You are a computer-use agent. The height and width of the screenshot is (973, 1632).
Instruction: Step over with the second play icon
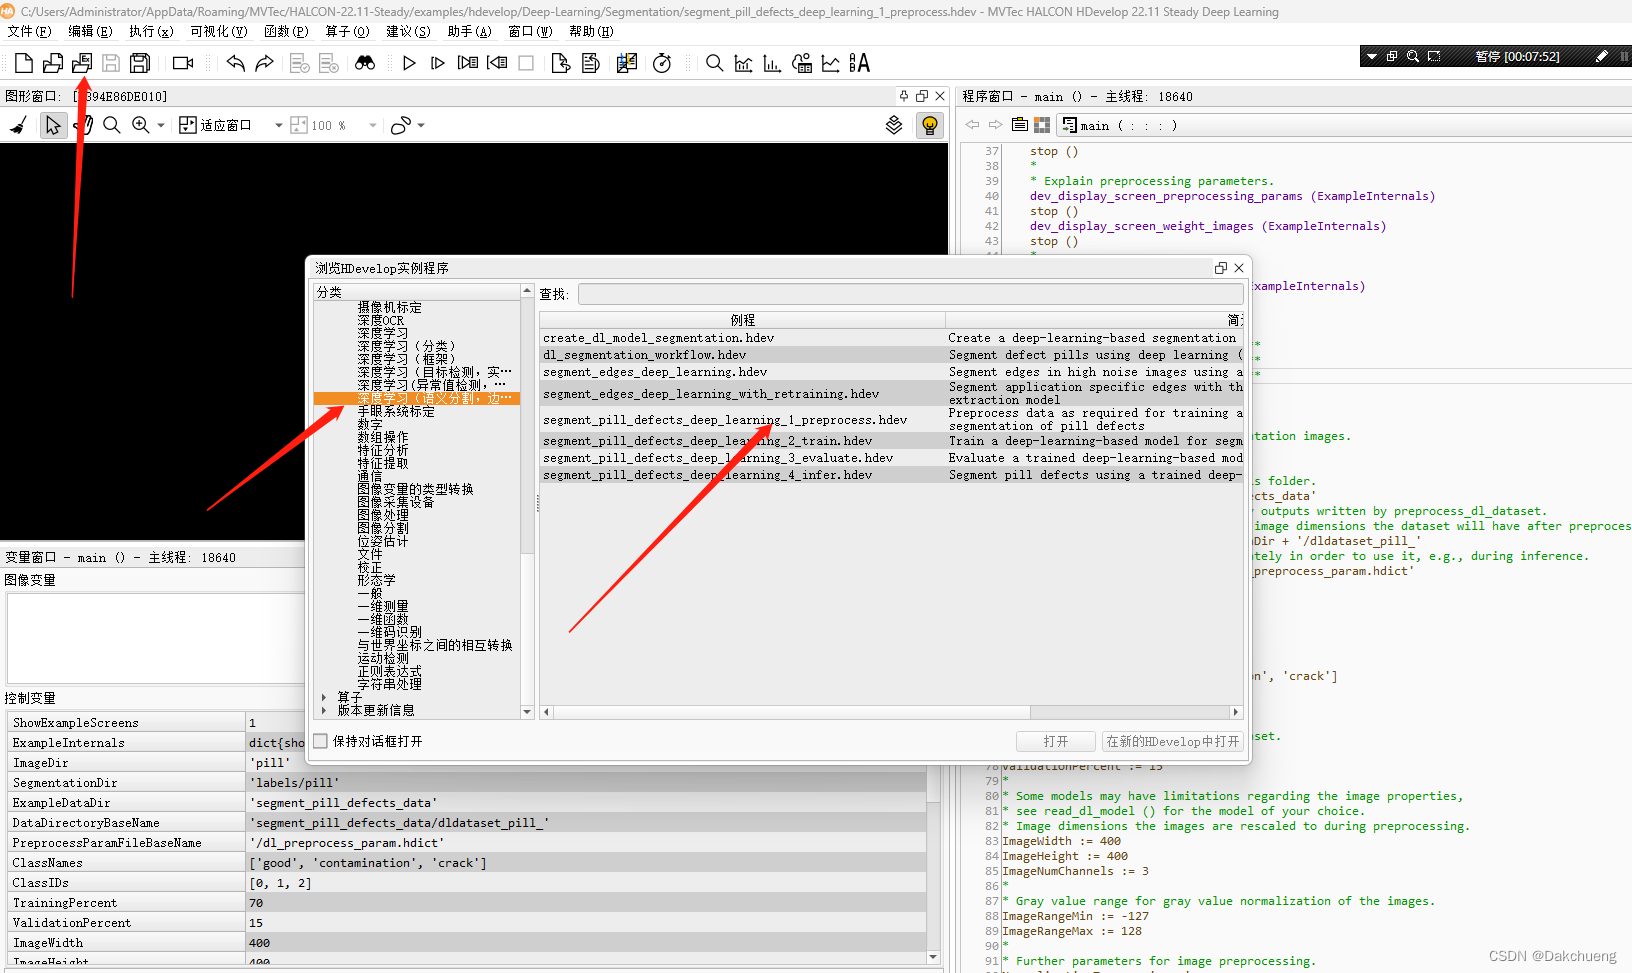click(x=438, y=63)
